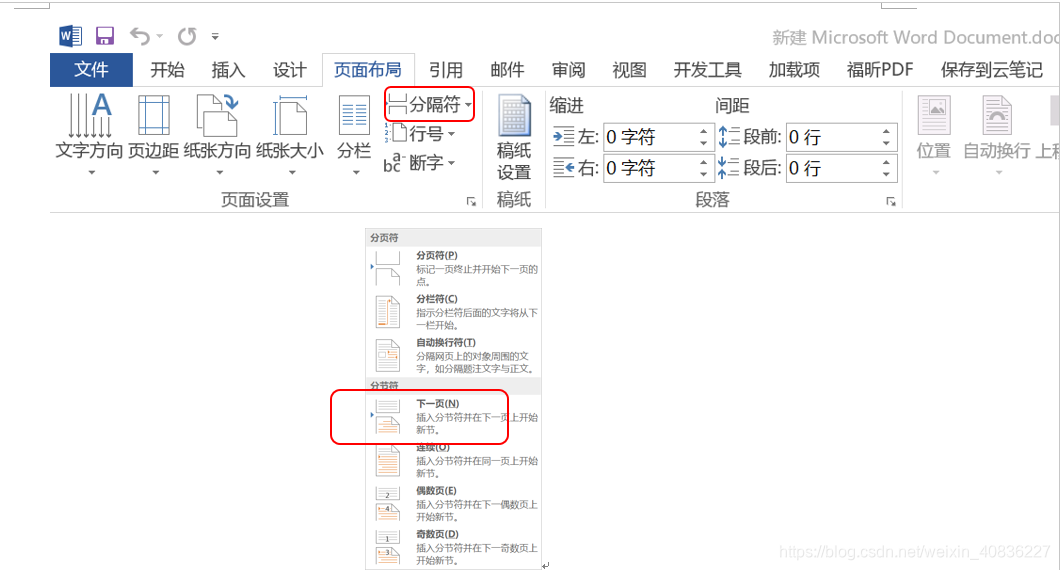The height and width of the screenshot is (570, 1060).
Task: Select the 页面布局 tab
Action: 368,70
